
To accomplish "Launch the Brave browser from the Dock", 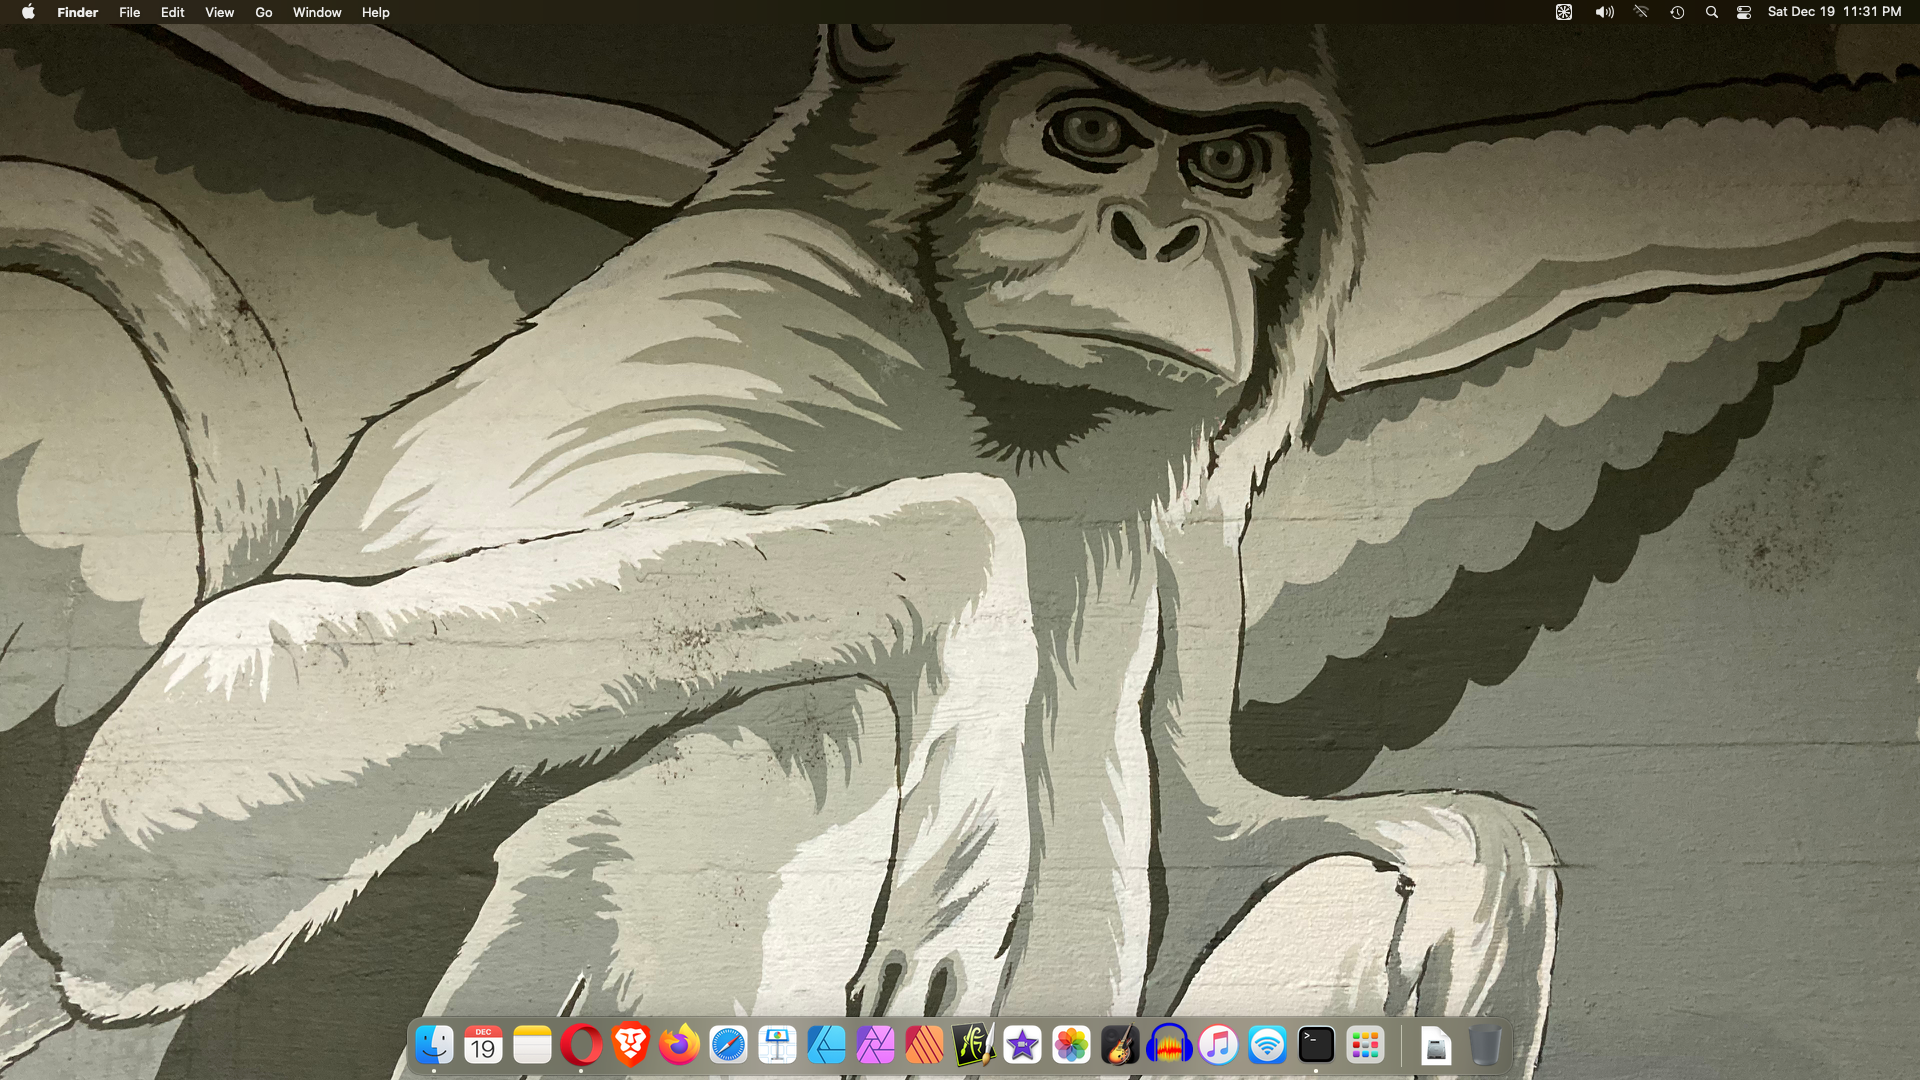I will click(x=630, y=1046).
